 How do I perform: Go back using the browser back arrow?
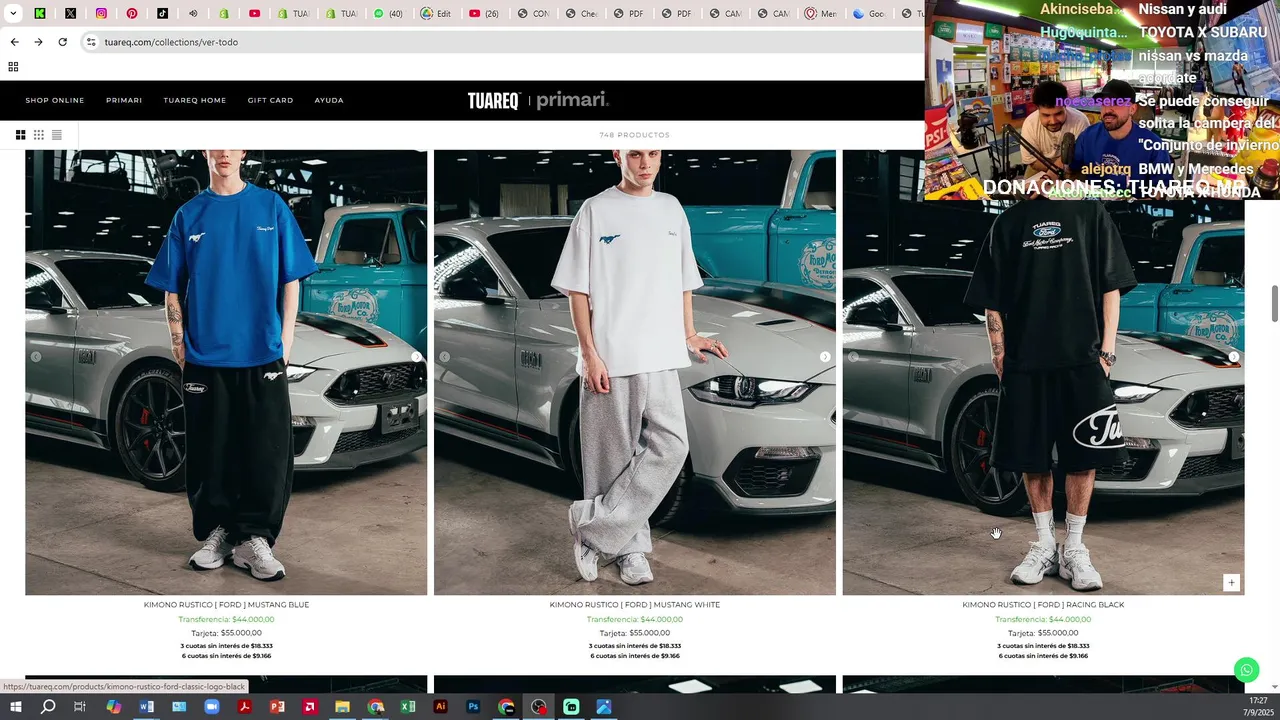pyautogui.click(x=14, y=42)
